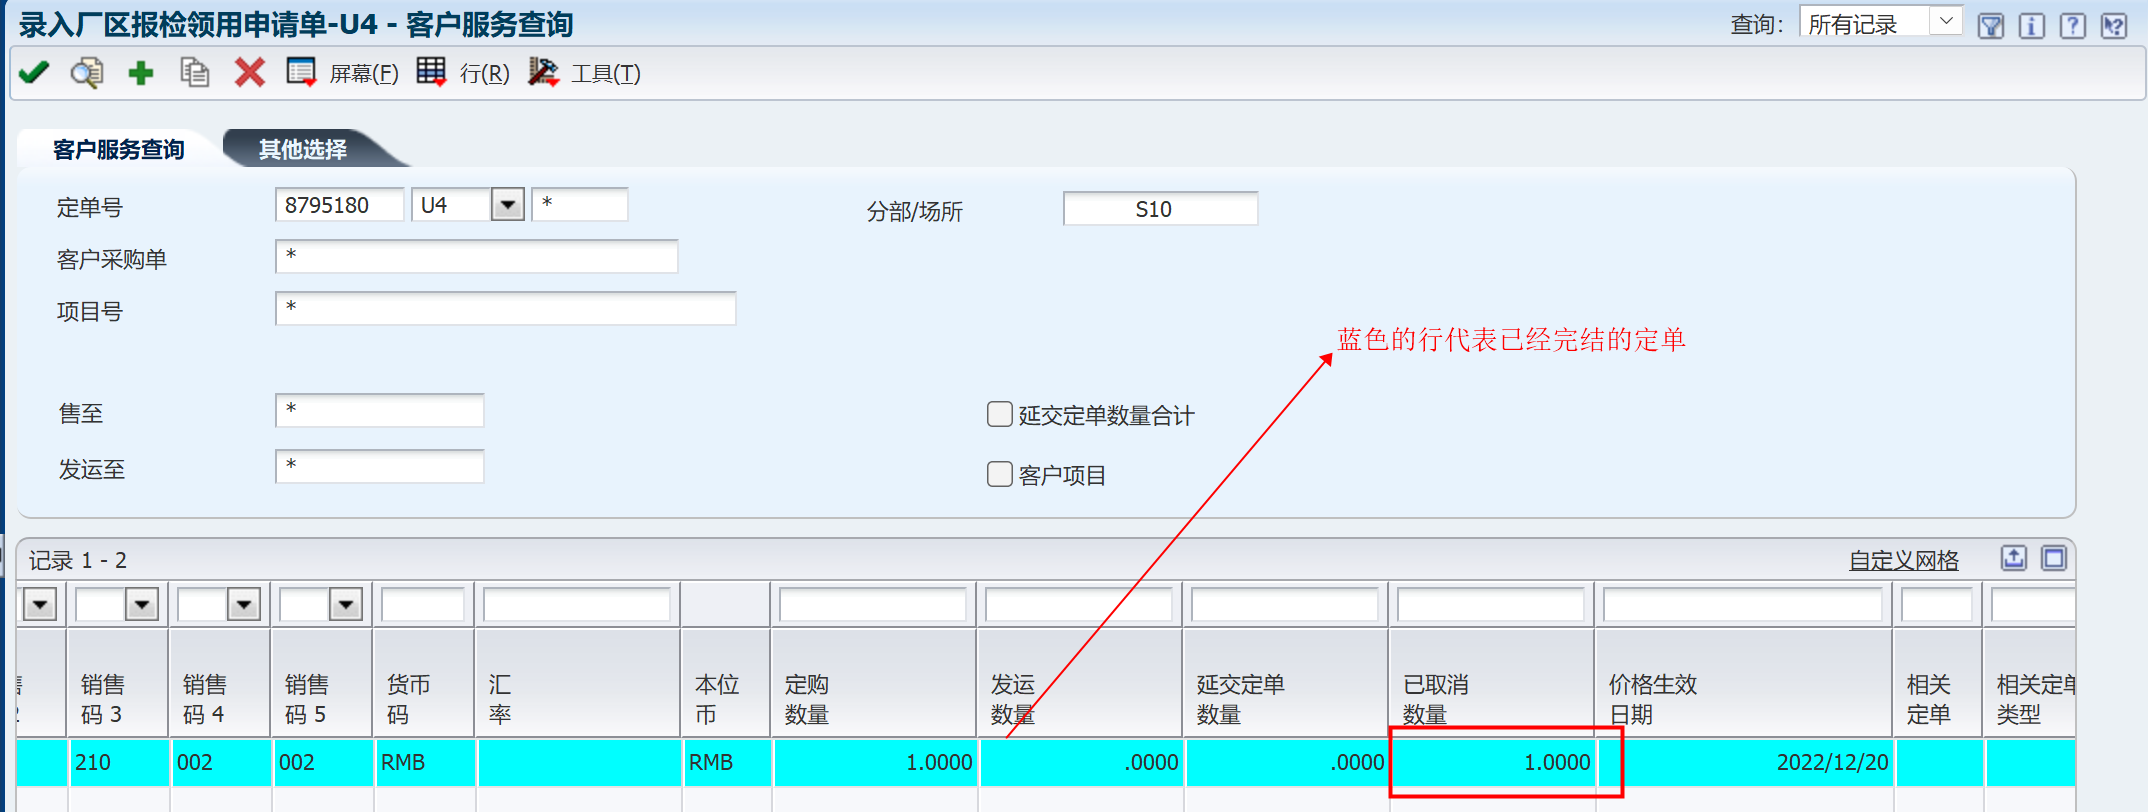Click the 发运数量 column filter field
Viewport: 2148px width, 812px height.
1079,604
